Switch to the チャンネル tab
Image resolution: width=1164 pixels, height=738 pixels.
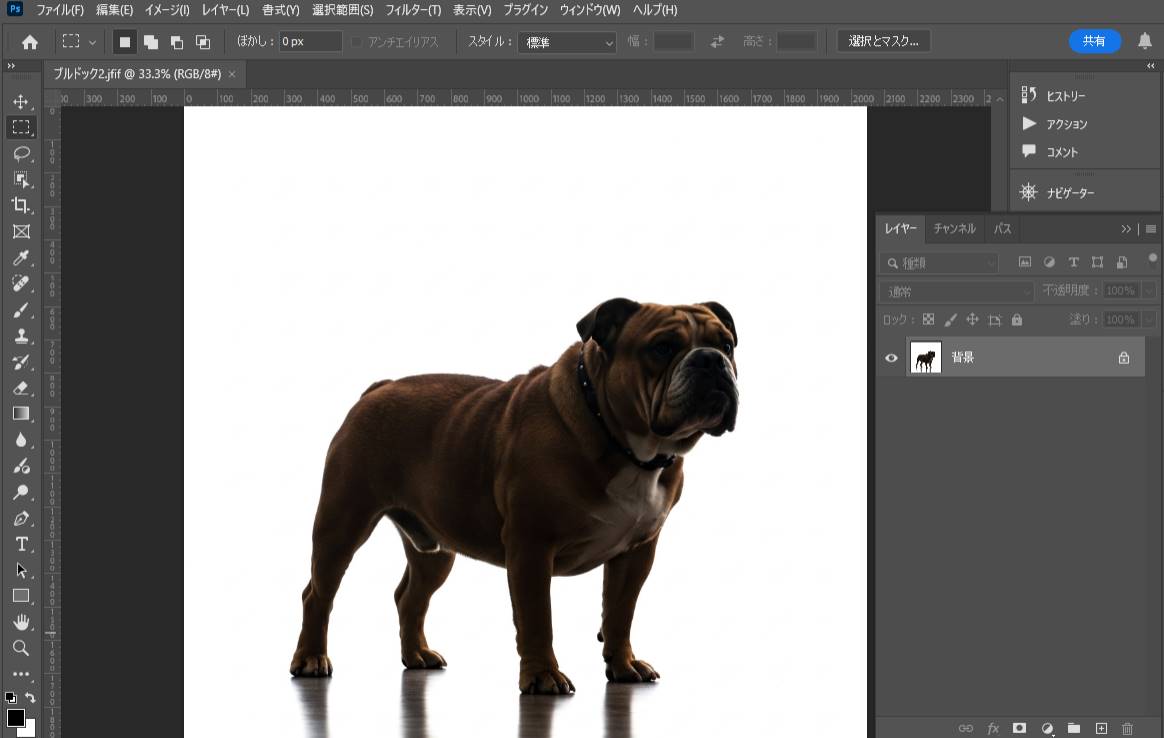(x=955, y=229)
